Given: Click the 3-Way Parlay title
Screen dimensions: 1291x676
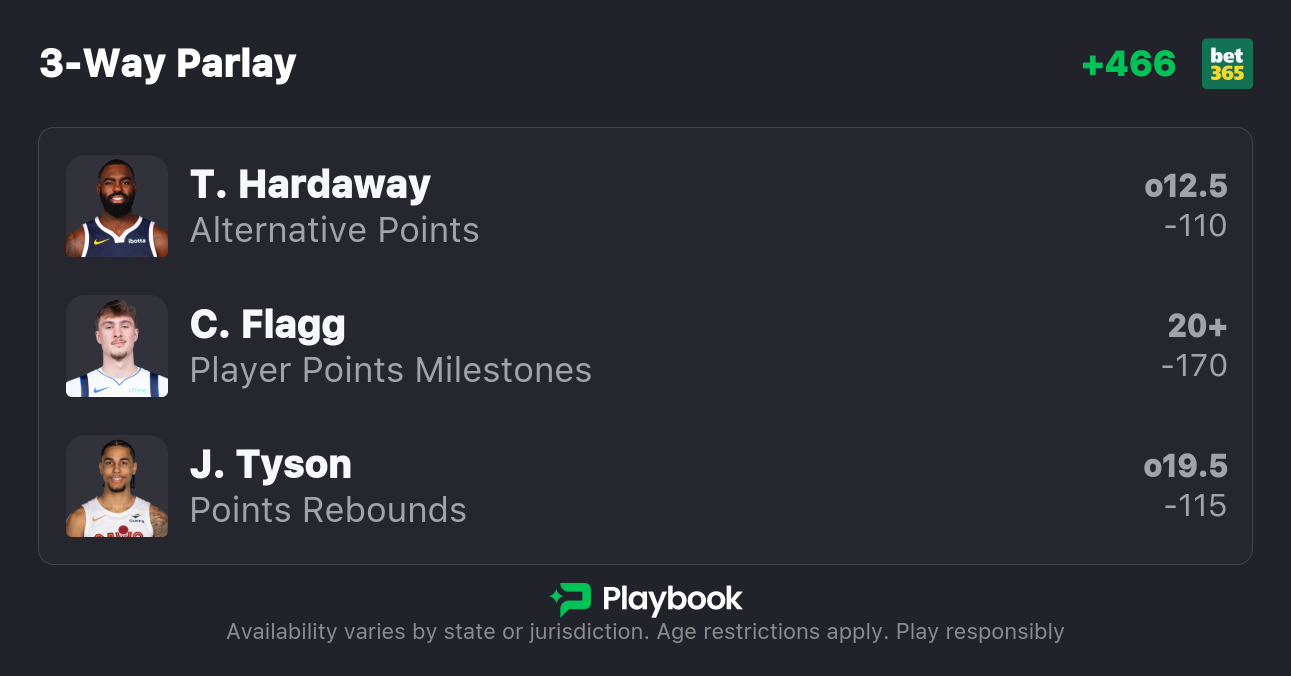Looking at the screenshot, I should 168,64.
